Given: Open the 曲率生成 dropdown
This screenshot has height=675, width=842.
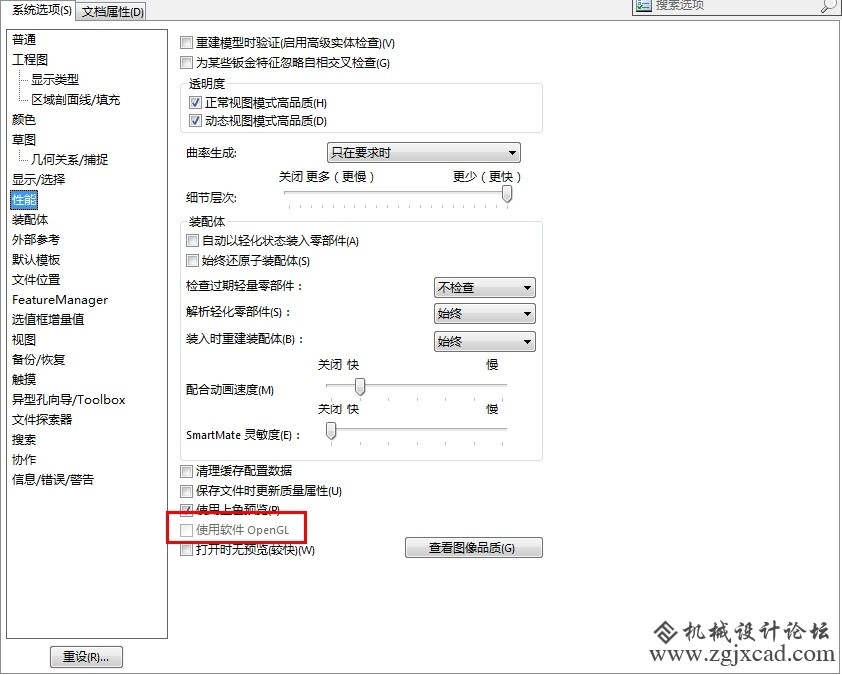Looking at the screenshot, I should [x=424, y=153].
